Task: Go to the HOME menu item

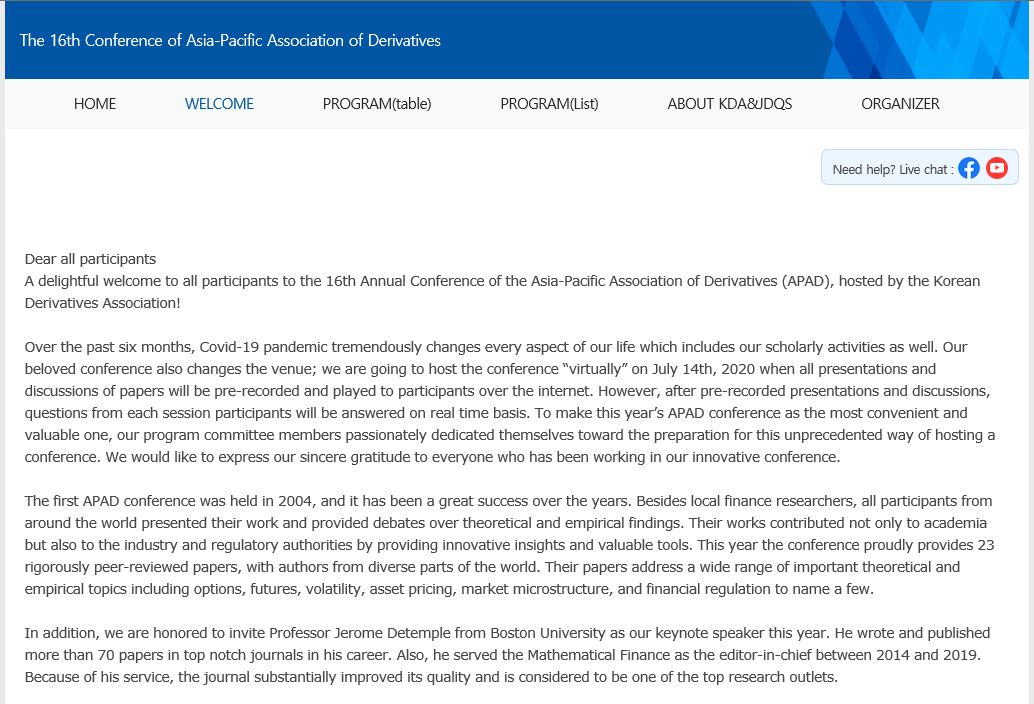Action: (95, 103)
